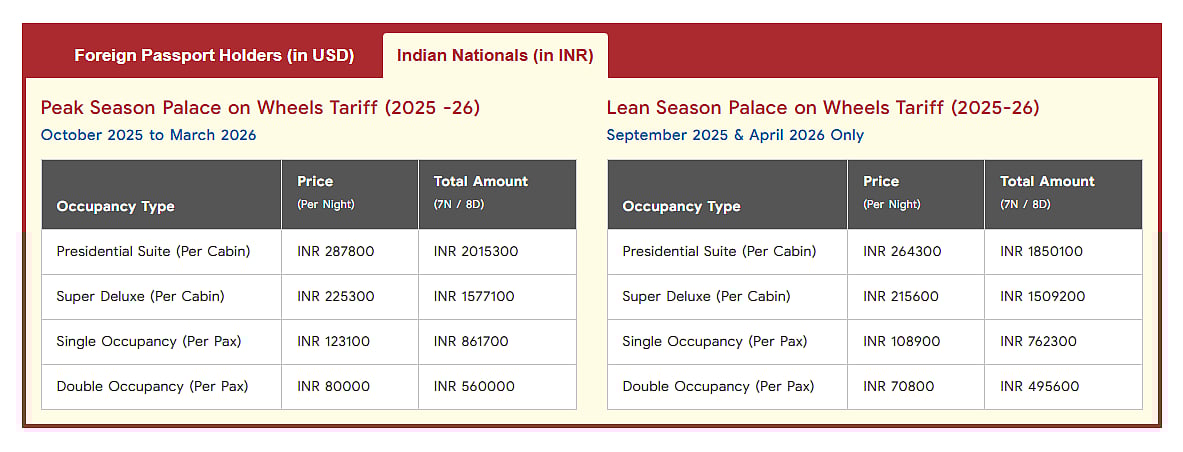This screenshot has height=452, width=1183.
Task: Click the INR 80000 price cell
Action: 333,387
